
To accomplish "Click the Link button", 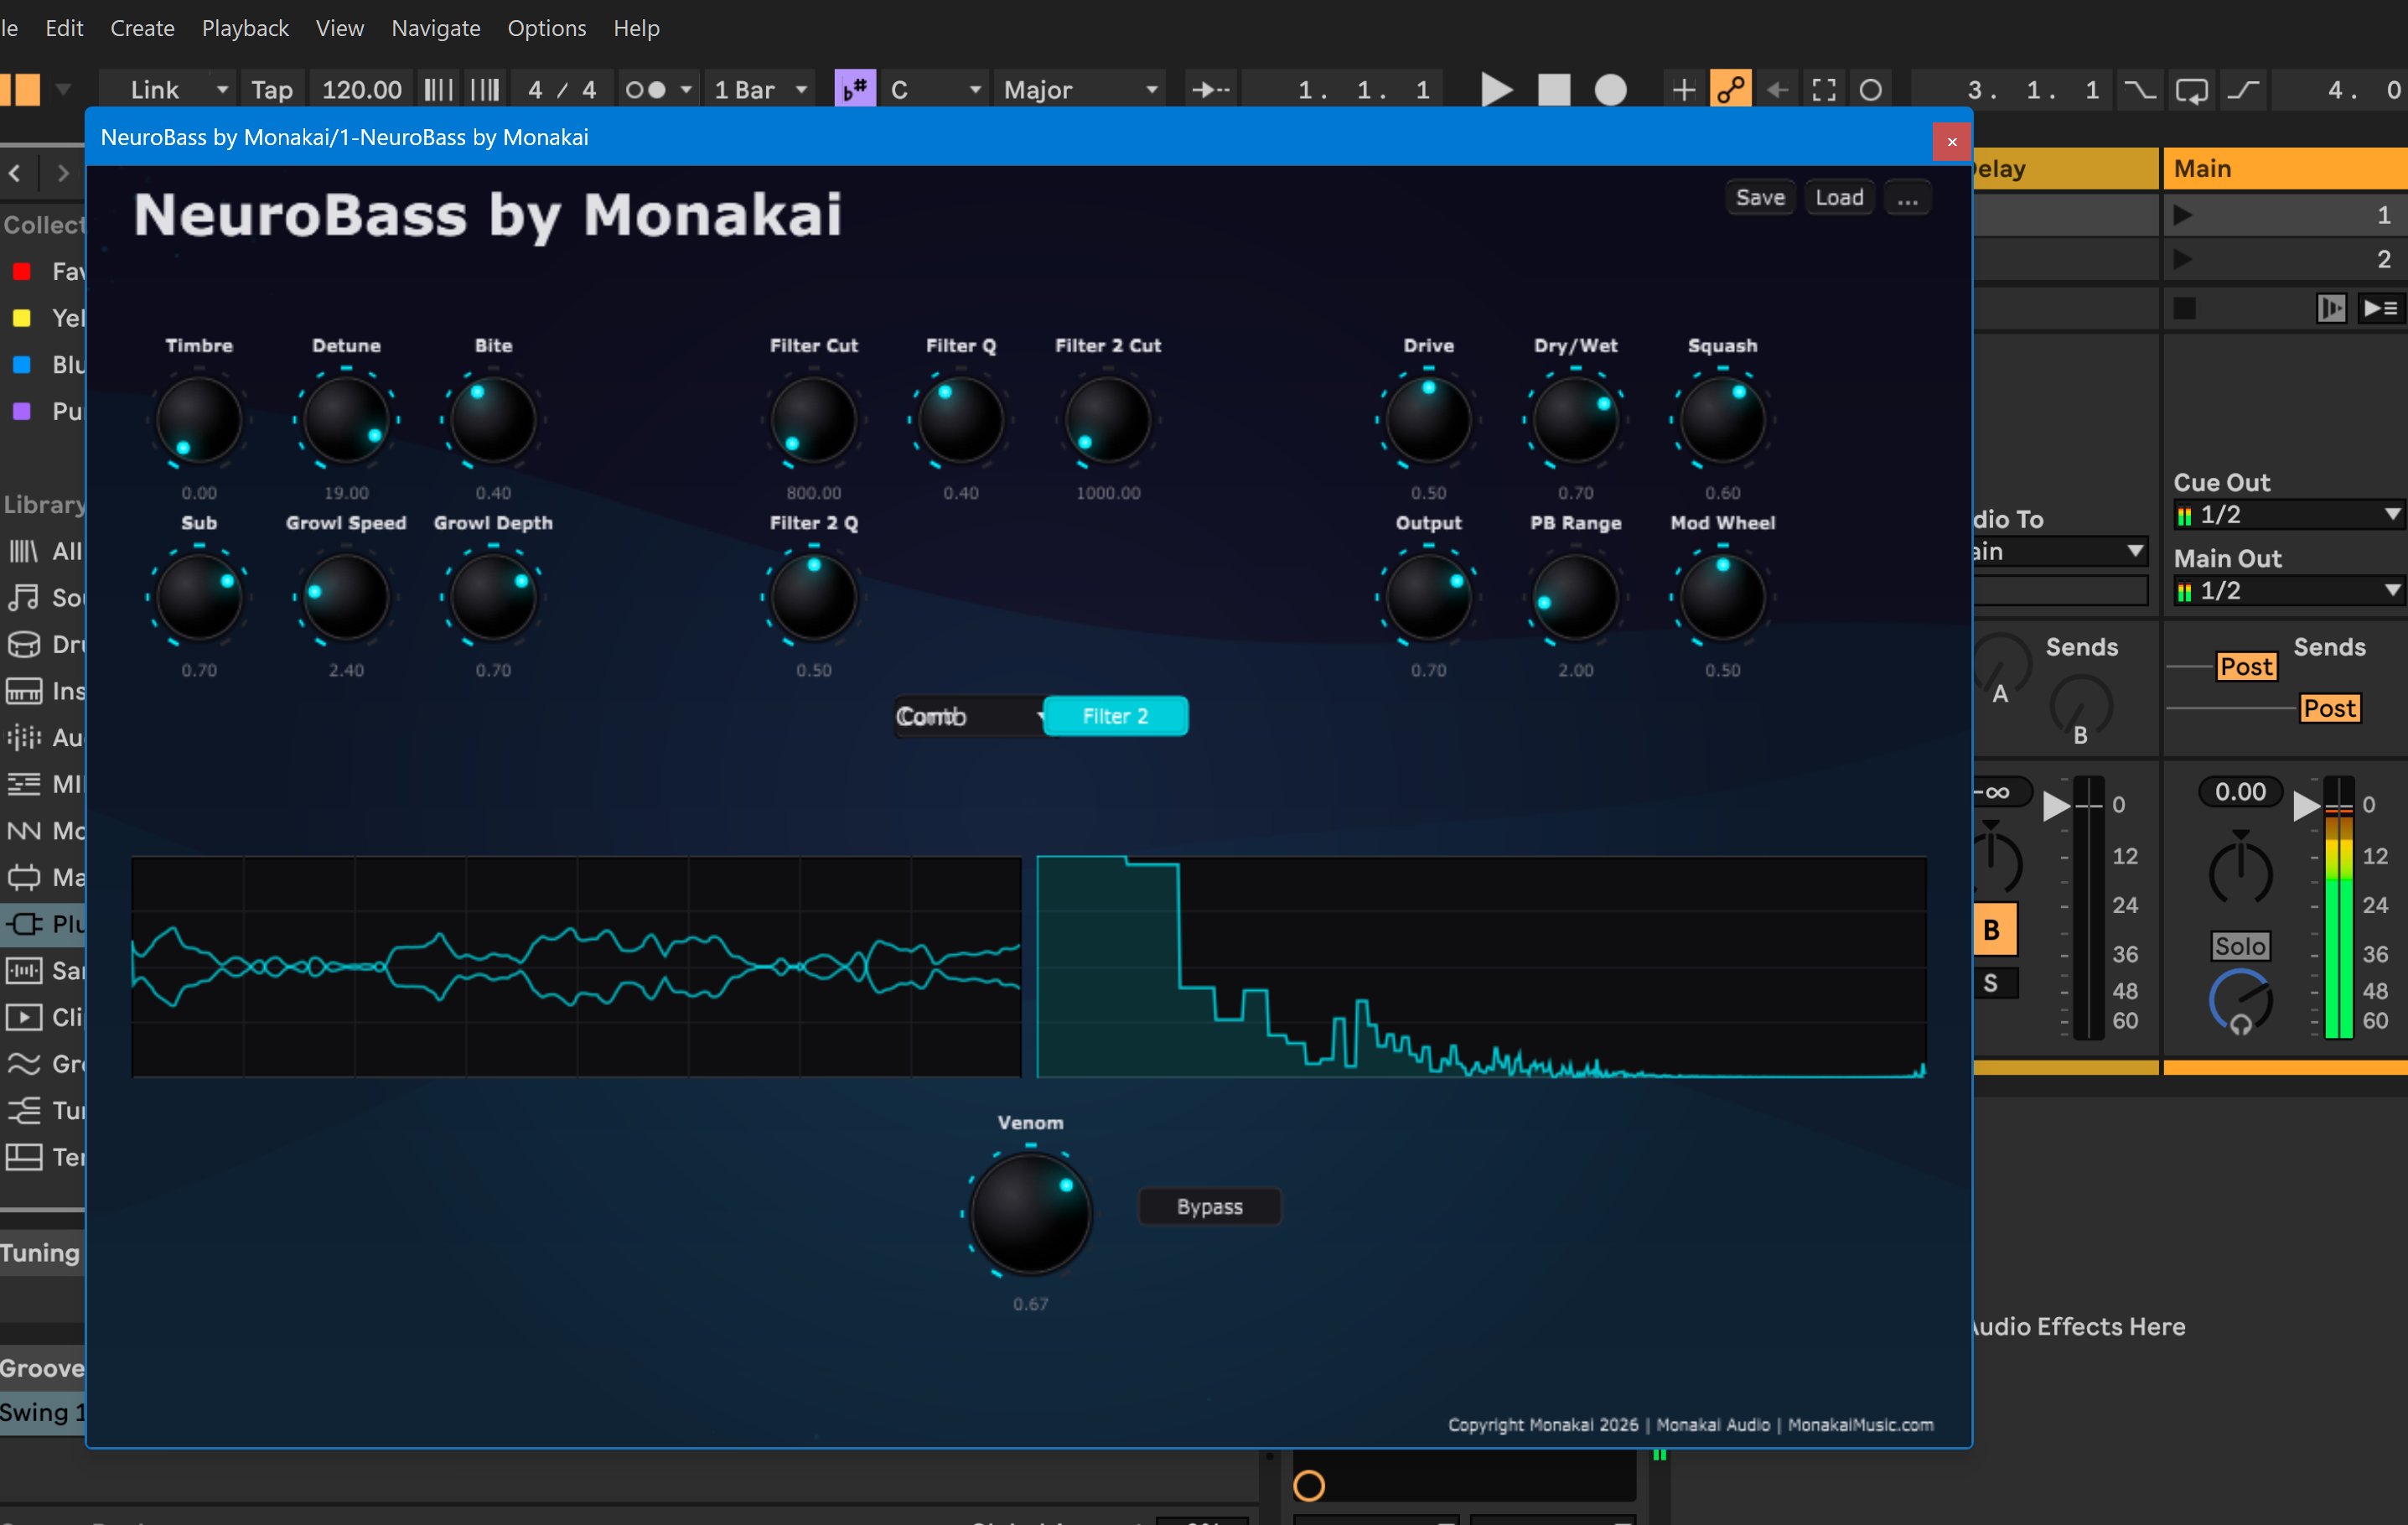I will [155, 90].
